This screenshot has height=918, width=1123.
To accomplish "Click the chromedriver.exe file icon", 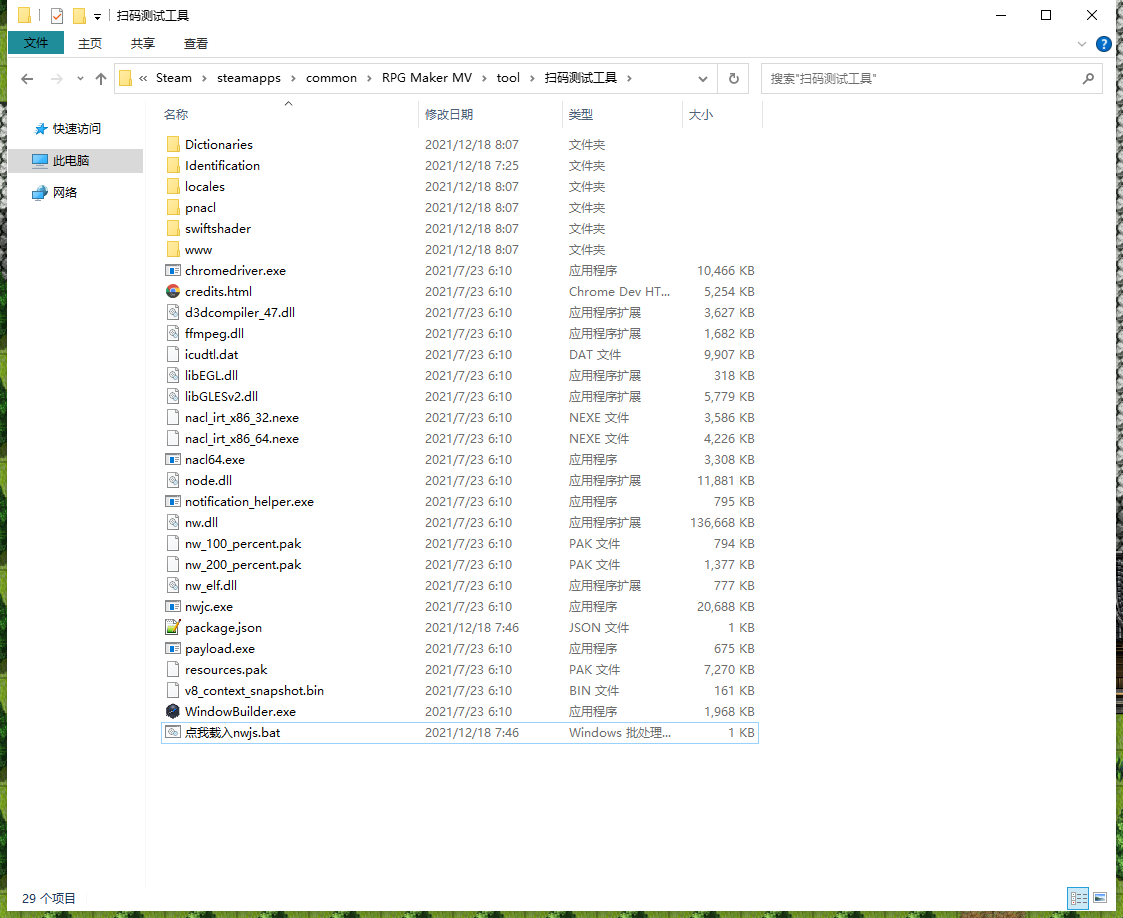I will (173, 271).
